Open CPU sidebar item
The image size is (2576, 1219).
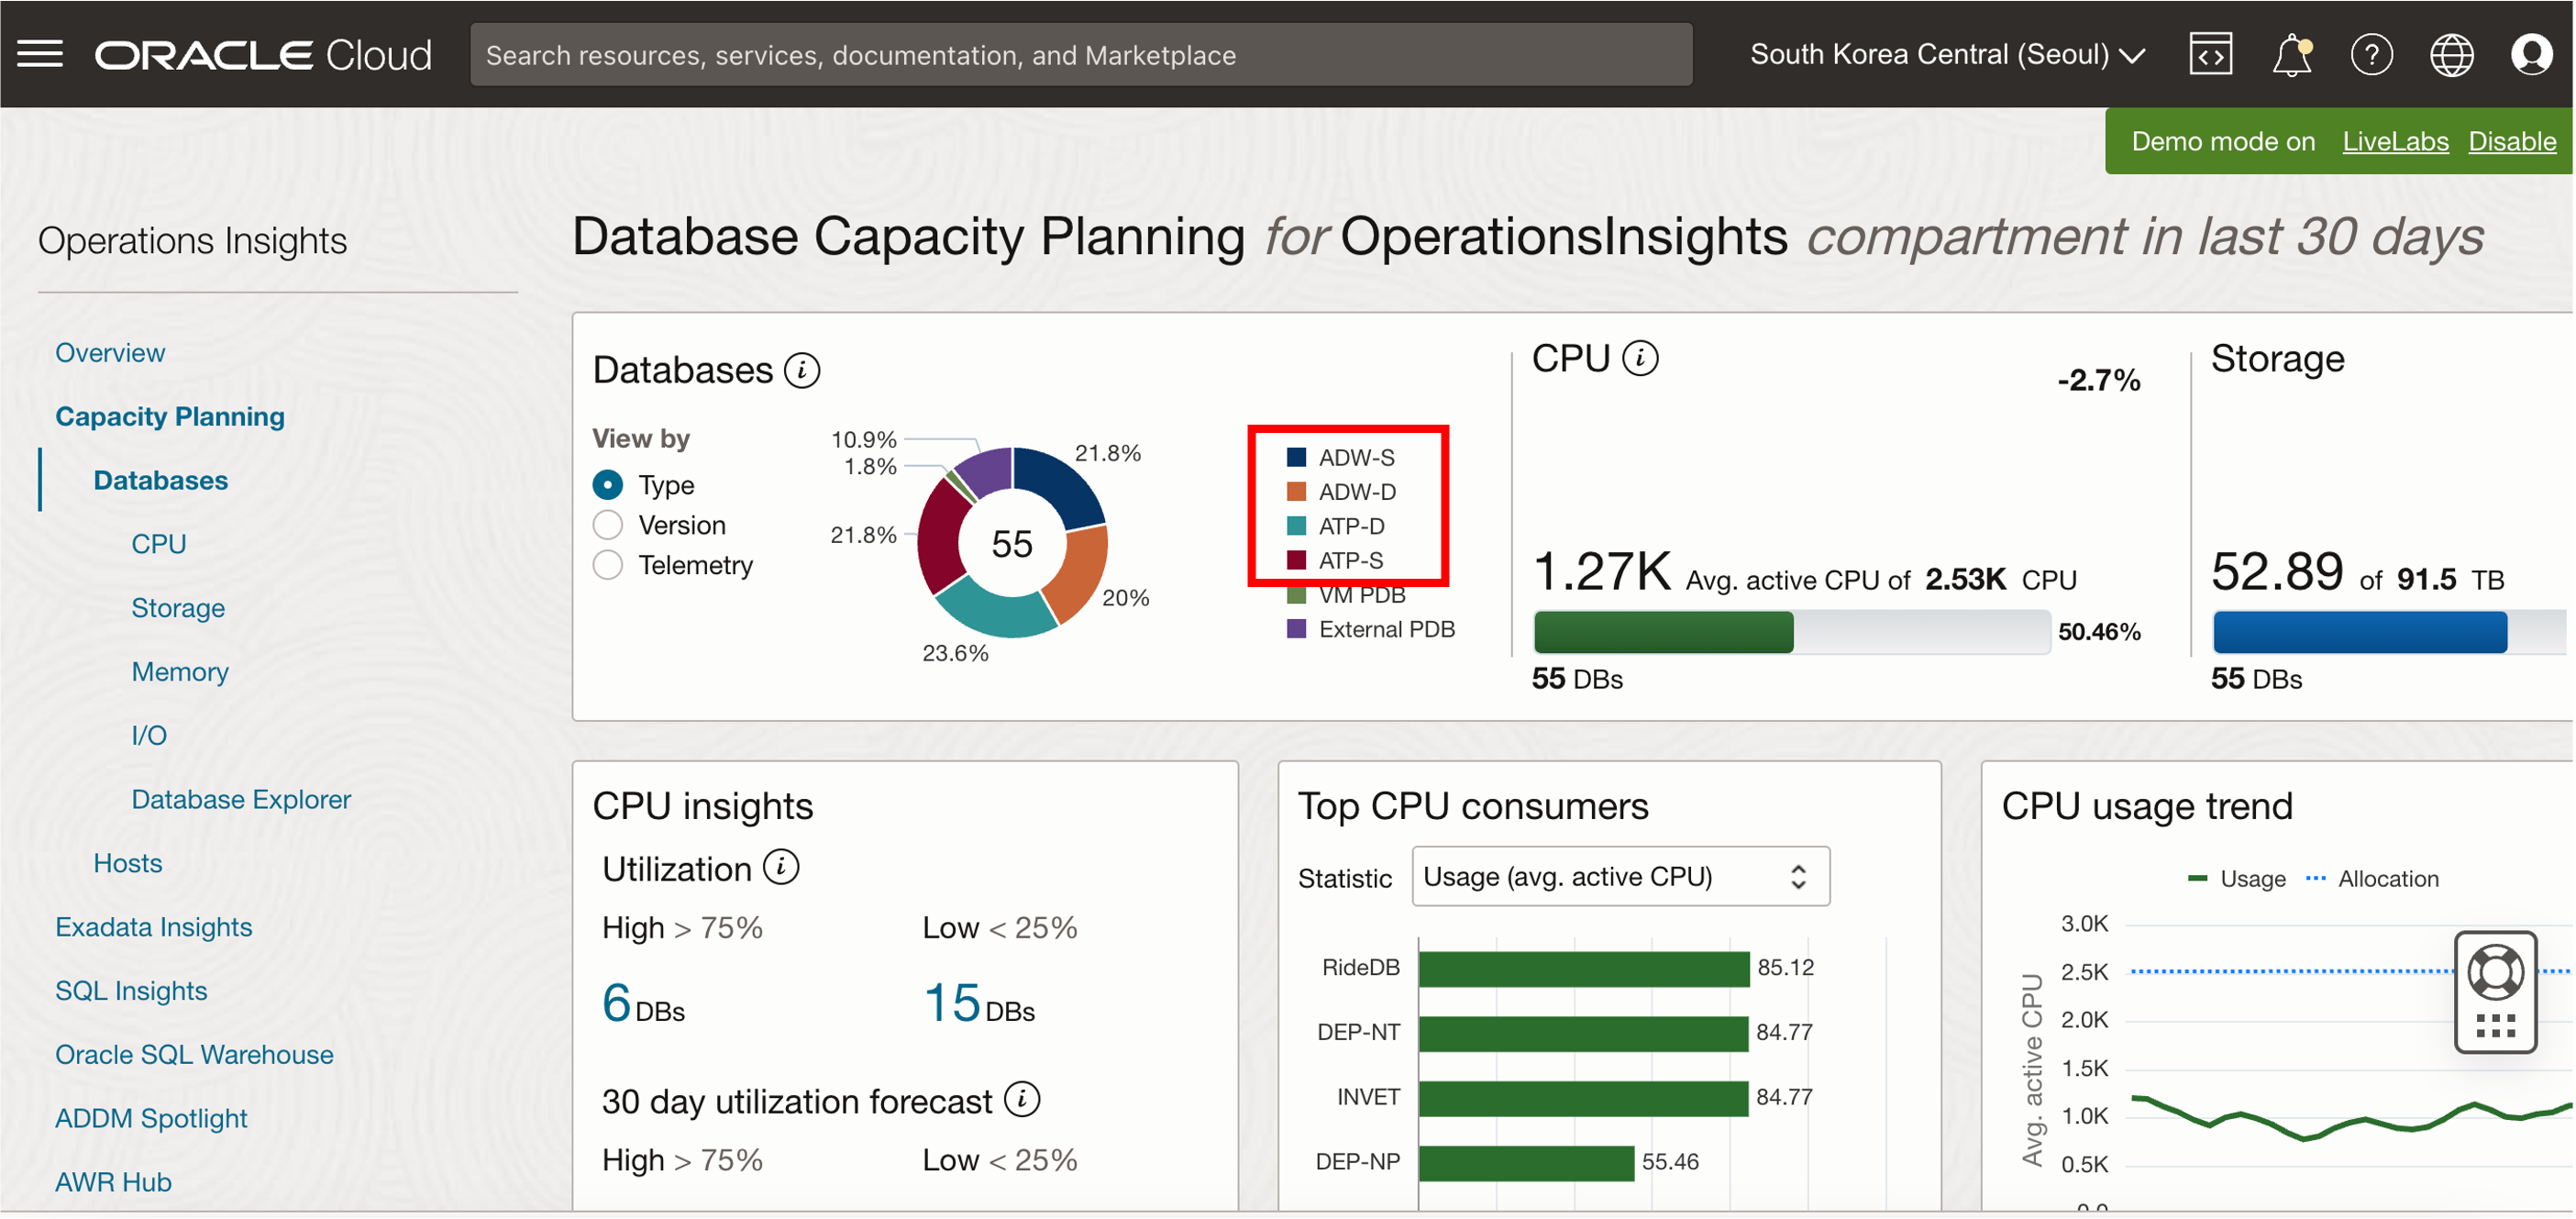coord(159,545)
